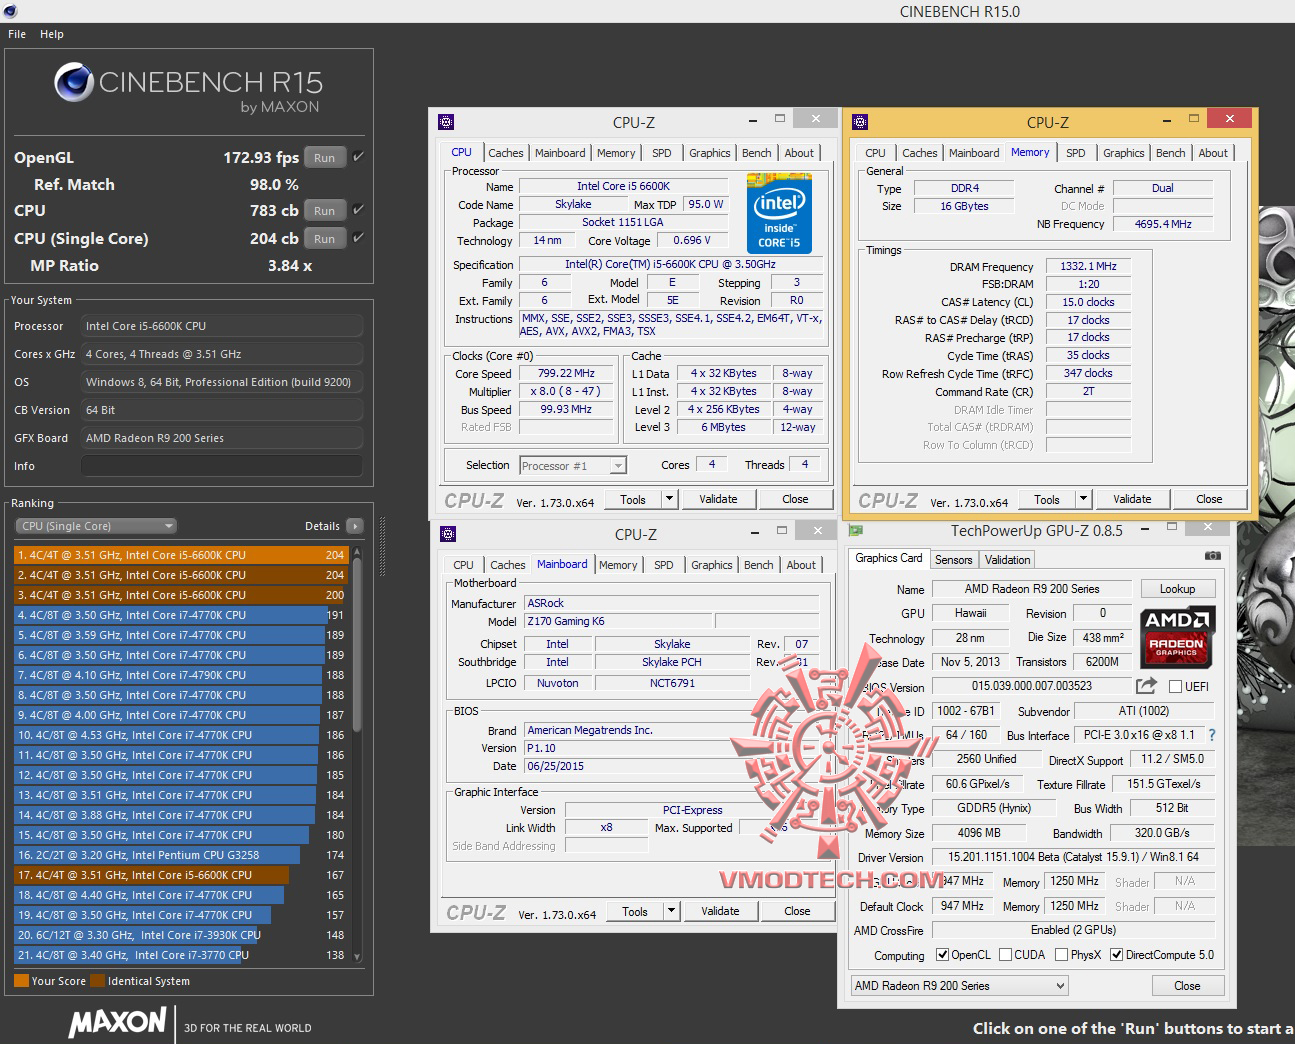The image size is (1295, 1044).
Task: Click the NB Frequency value 4695.4 MHz
Action: [1163, 224]
